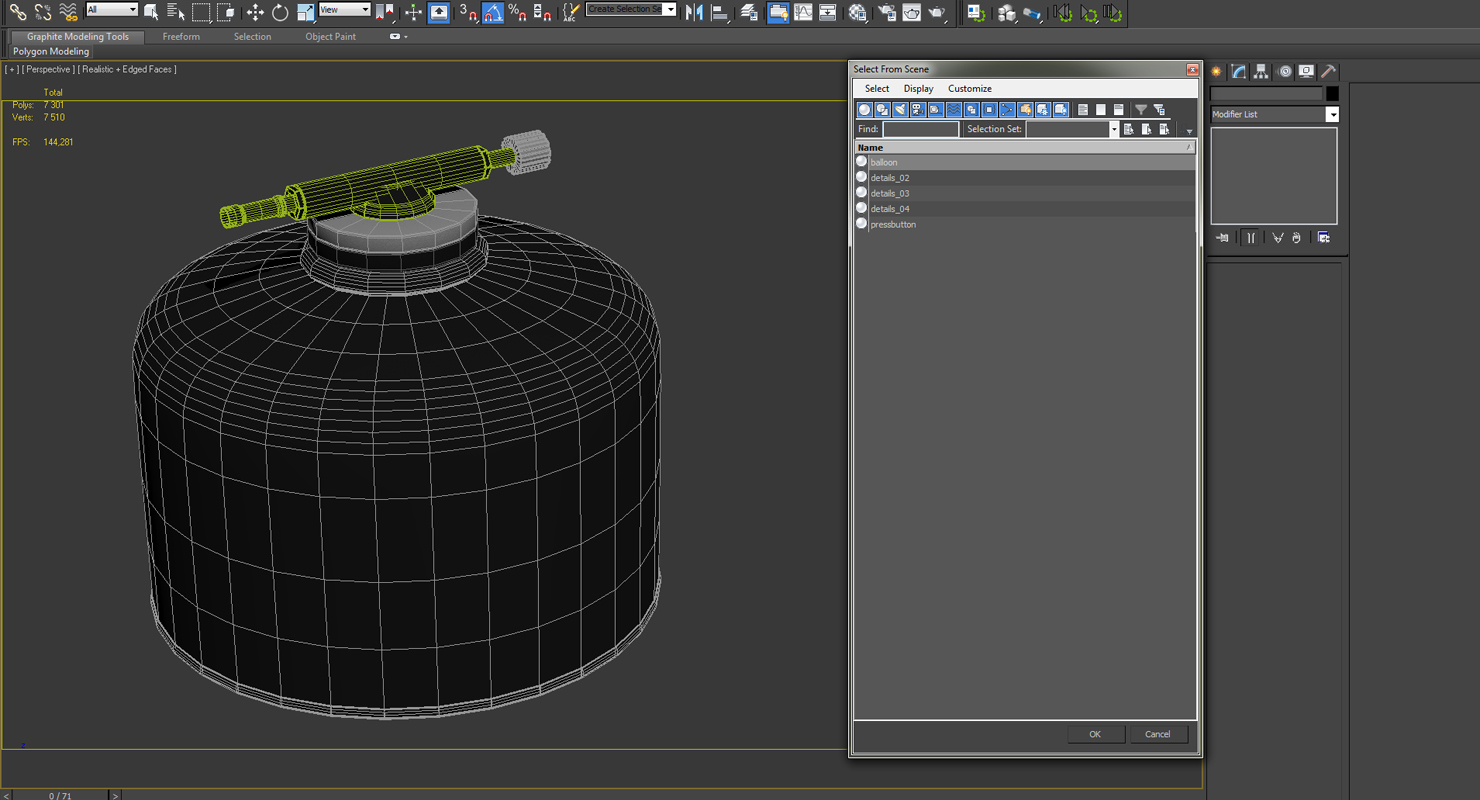Open Edit Named Selection Sets tool
The image size is (1480, 800).
point(570,12)
